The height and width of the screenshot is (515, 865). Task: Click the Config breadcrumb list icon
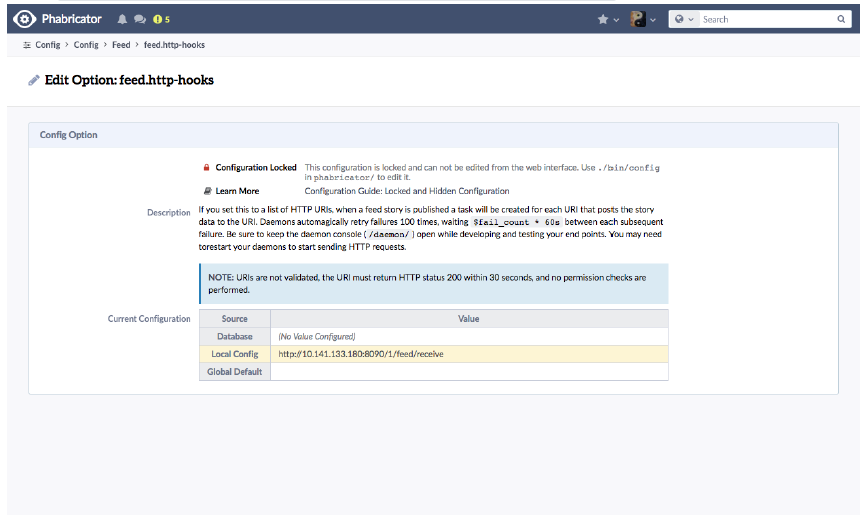tap(26, 45)
